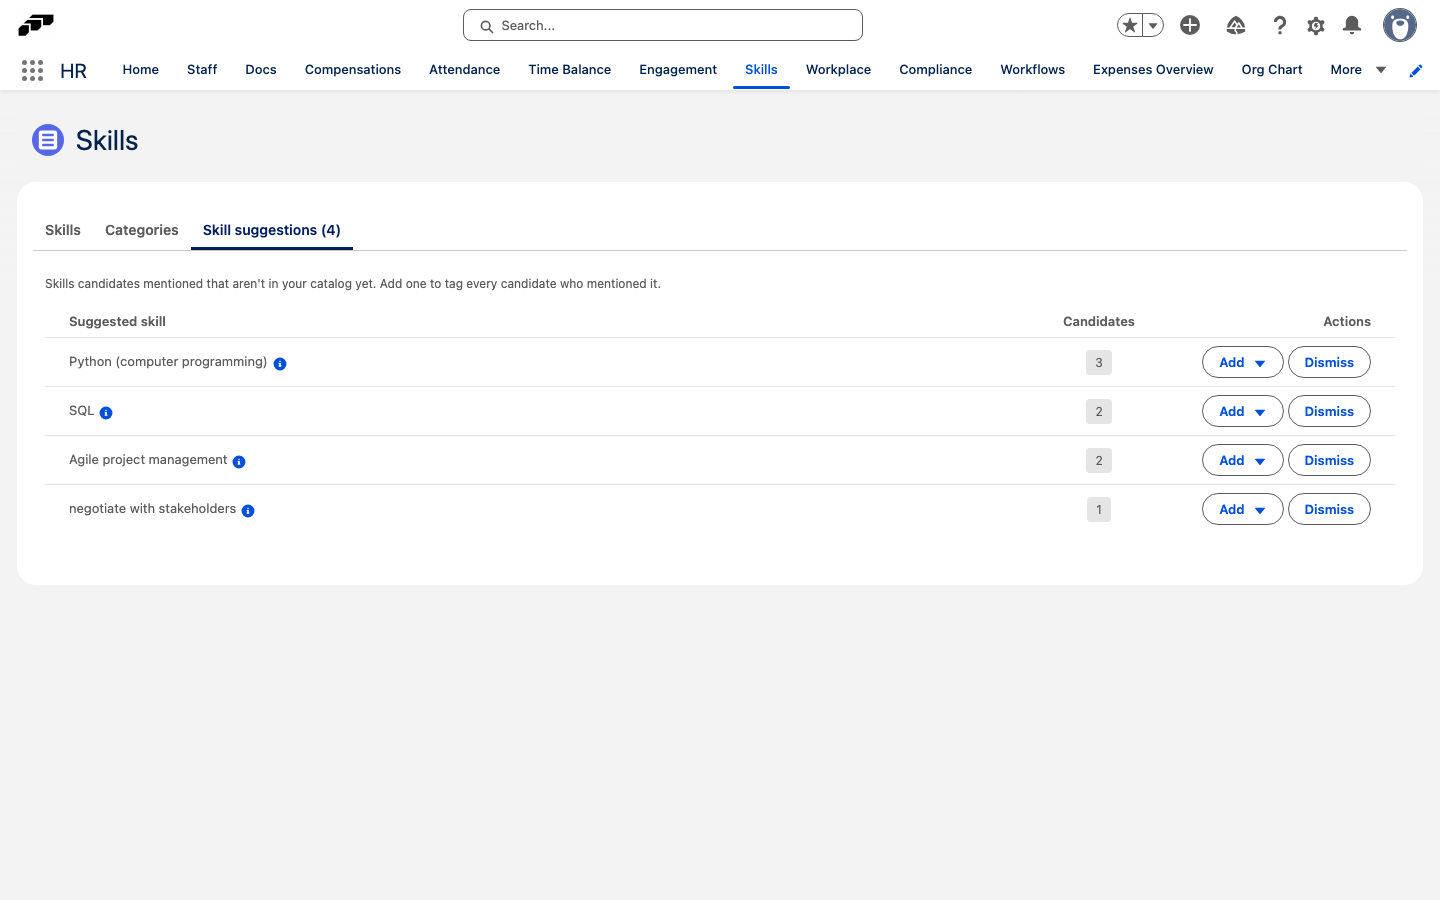The image size is (1440, 900).
Task: Open the favorites list dropdown arrow
Action: (x=1153, y=25)
